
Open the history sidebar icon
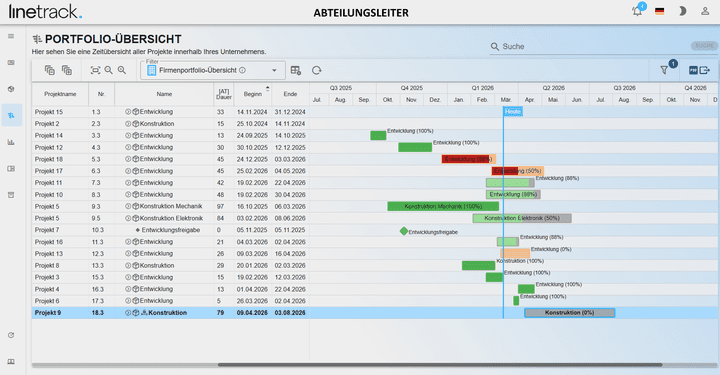pyautogui.click(x=11, y=335)
